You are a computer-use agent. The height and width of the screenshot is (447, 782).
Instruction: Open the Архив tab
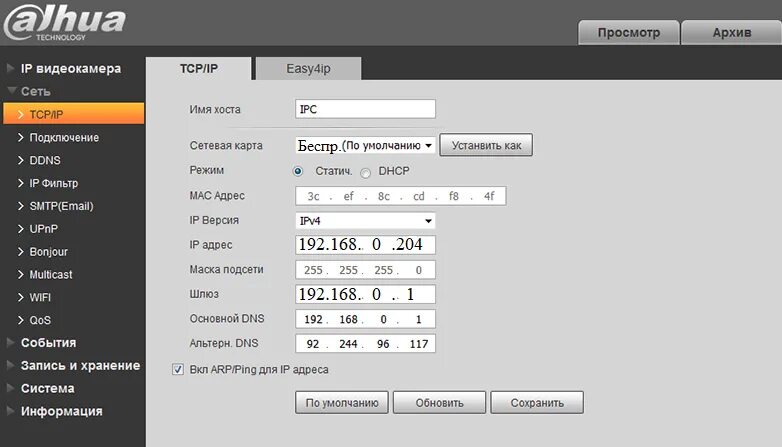(732, 32)
